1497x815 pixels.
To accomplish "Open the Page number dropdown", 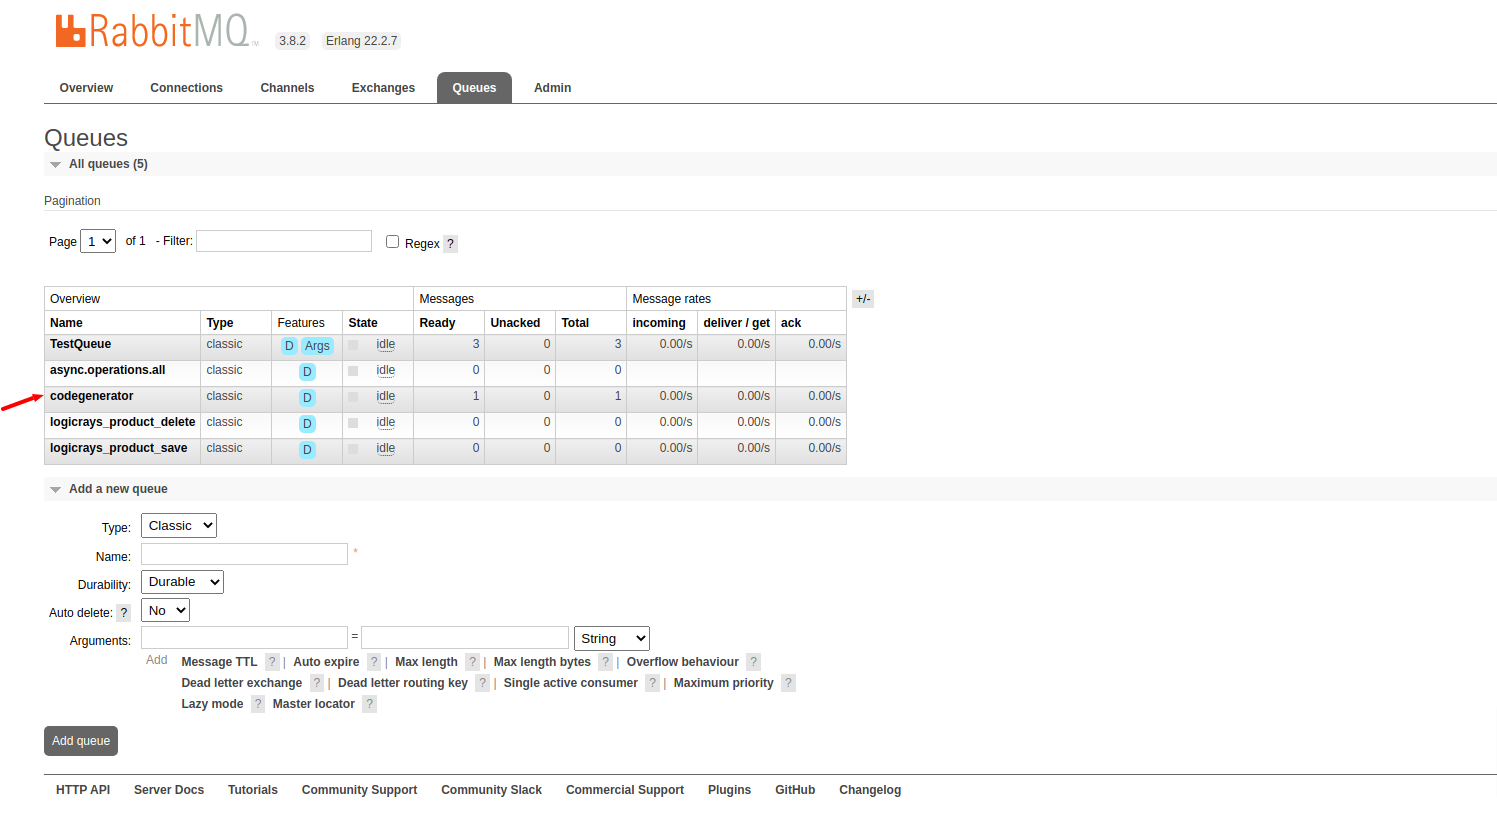I will pyautogui.click(x=98, y=241).
